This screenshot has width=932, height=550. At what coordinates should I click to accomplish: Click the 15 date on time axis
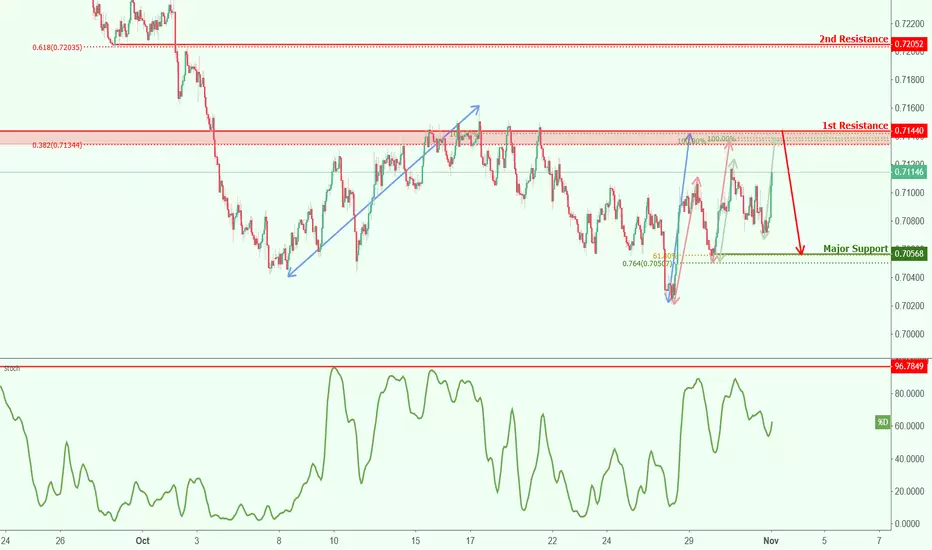click(x=415, y=540)
